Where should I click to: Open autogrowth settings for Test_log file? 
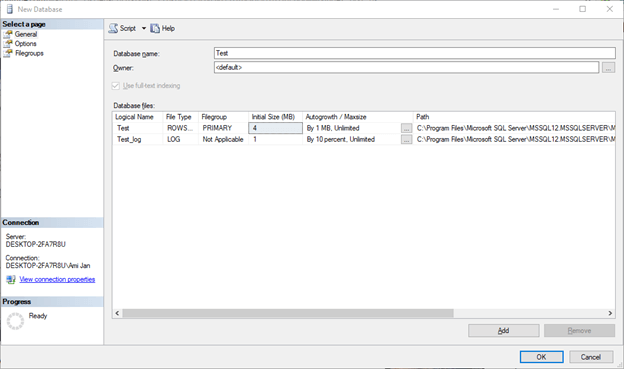point(406,139)
